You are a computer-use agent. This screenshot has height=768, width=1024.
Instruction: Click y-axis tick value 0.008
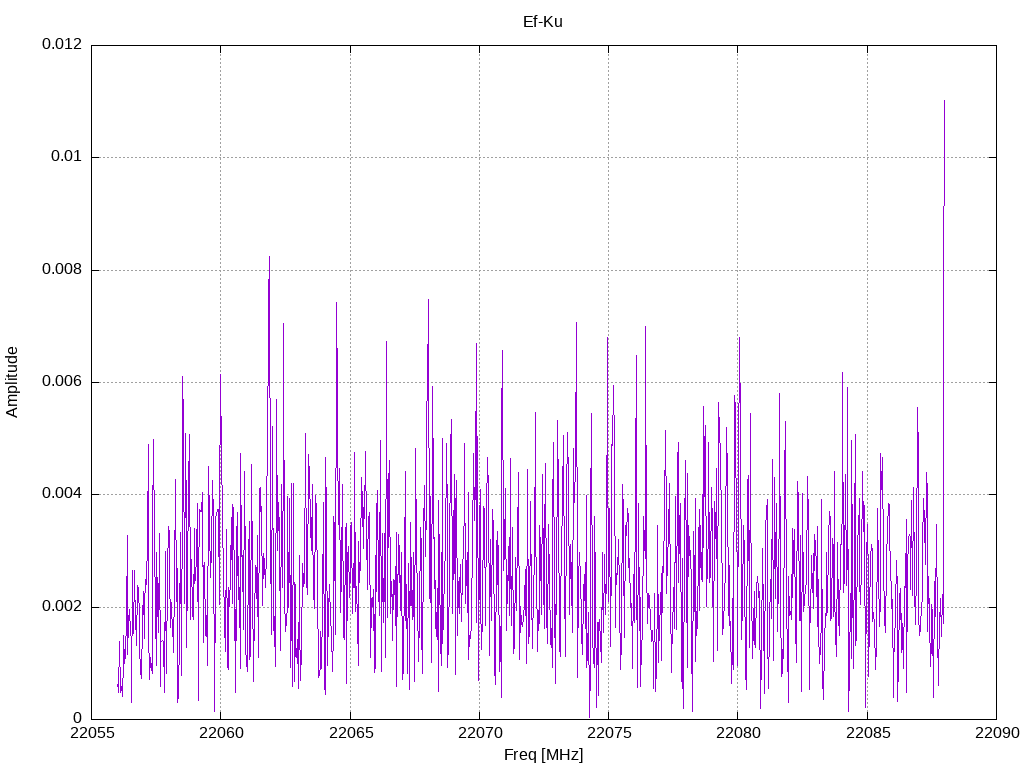coord(62,269)
